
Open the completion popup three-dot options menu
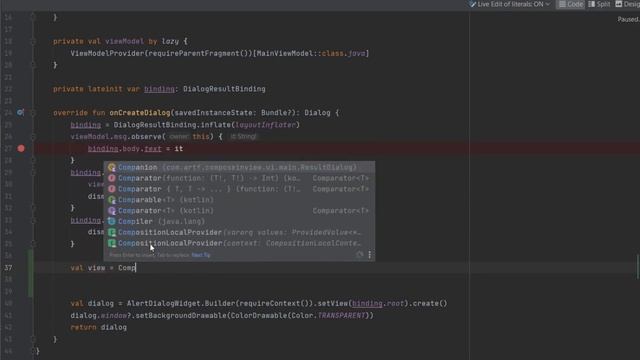[x=370, y=255]
